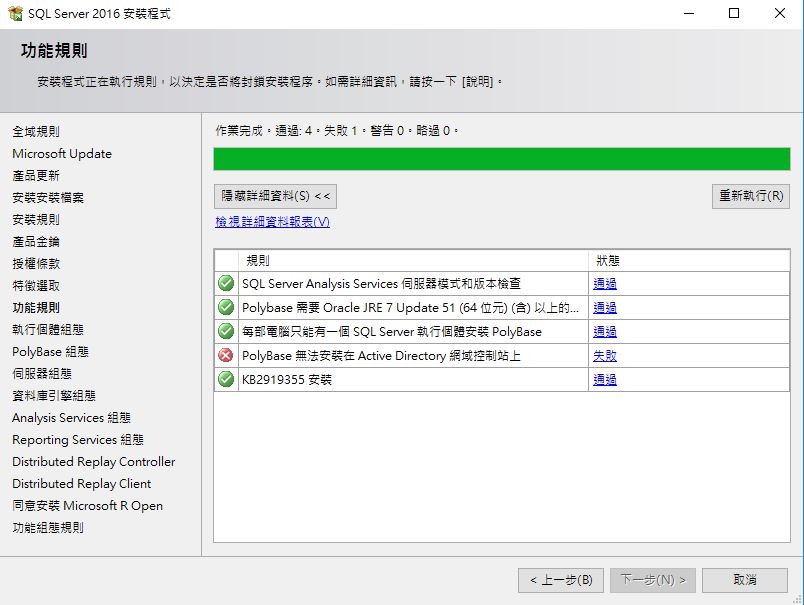Select 伺服器組態 step in sidebar
The height and width of the screenshot is (605, 804).
pyautogui.click(x=42, y=374)
